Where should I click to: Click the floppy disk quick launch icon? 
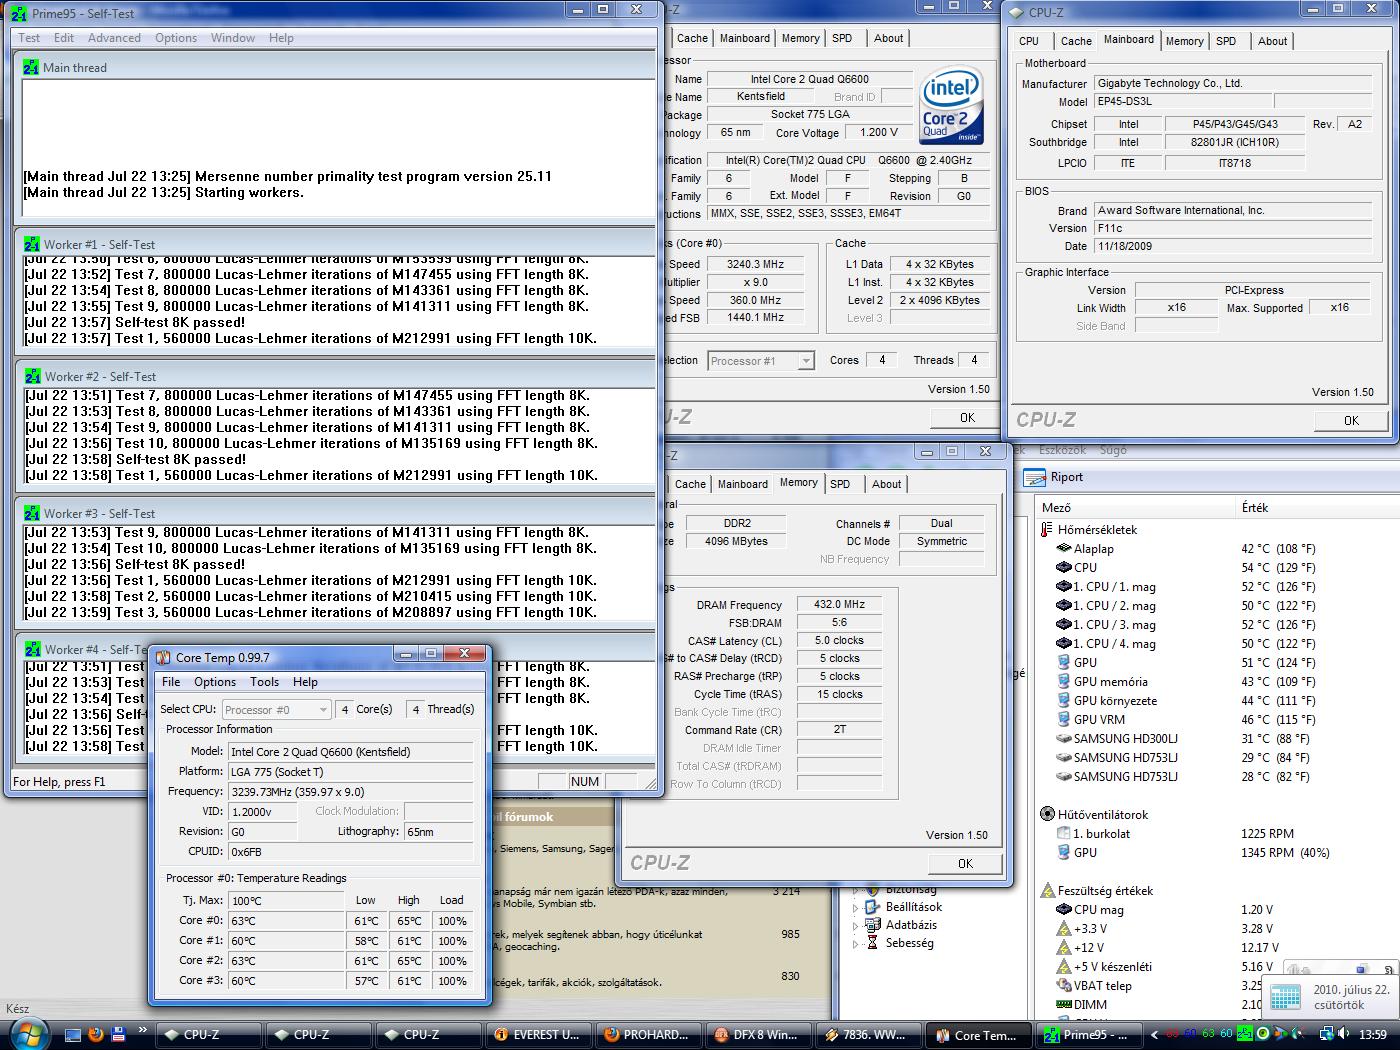pyautogui.click(x=118, y=1034)
